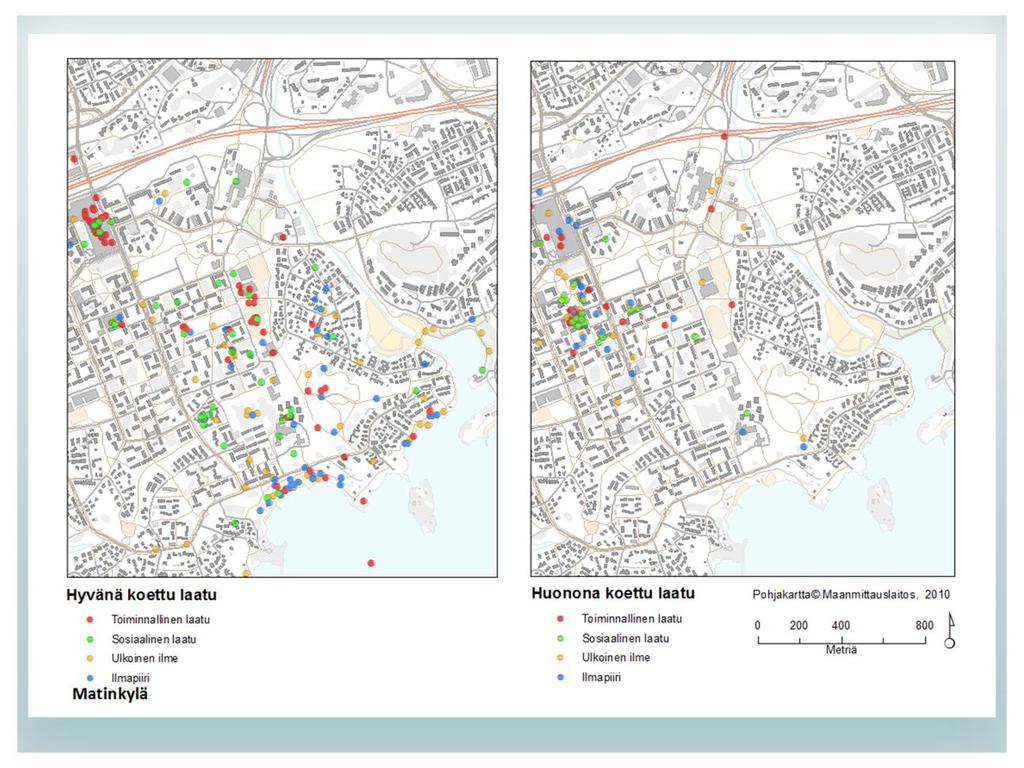
Task: Click the green dot beside Sosiaalinen laatu under 'Huonona koettu laatu'
Action: 560,638
